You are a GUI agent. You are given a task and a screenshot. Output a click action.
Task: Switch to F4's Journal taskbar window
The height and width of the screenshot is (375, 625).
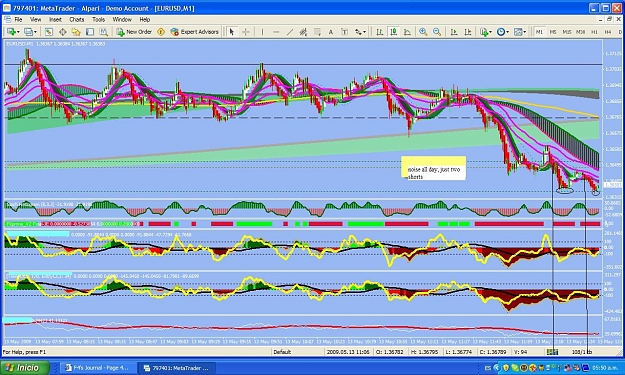click(x=97, y=368)
